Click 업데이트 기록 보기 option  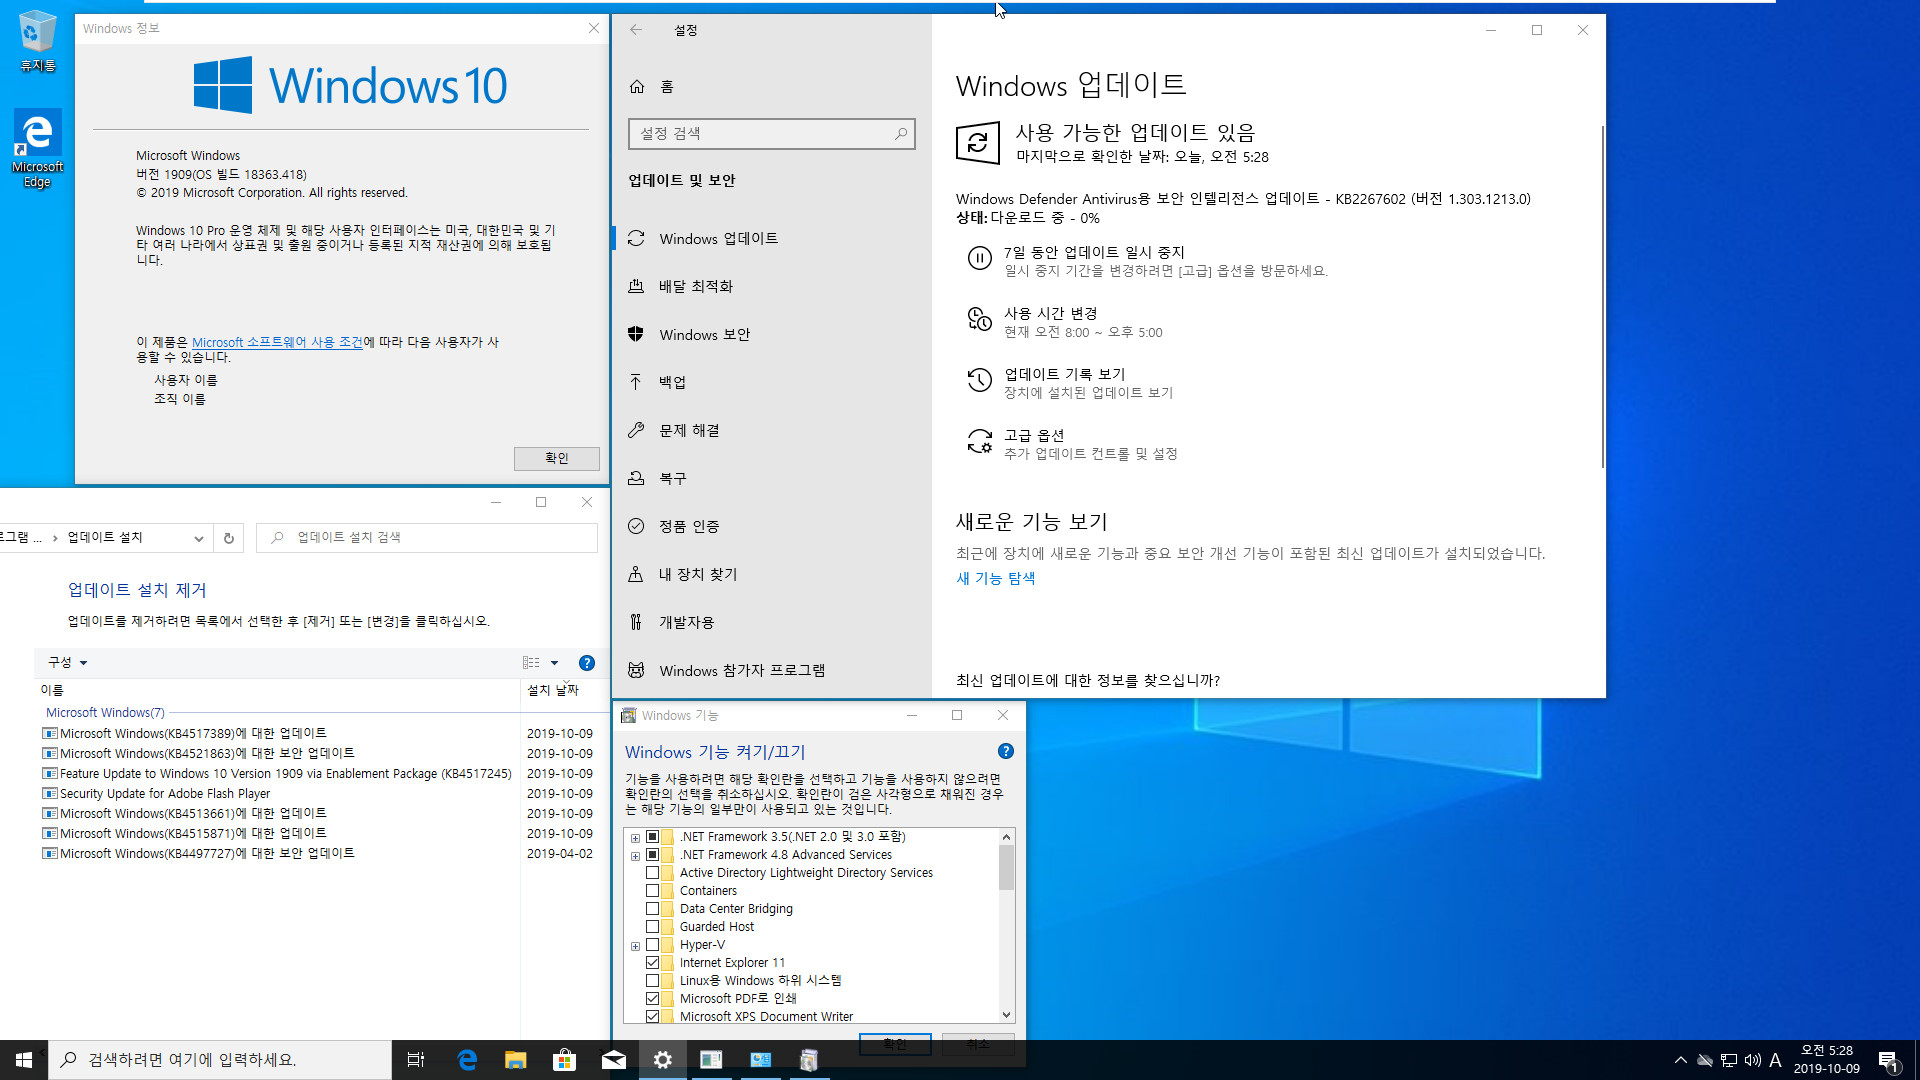coord(1065,375)
